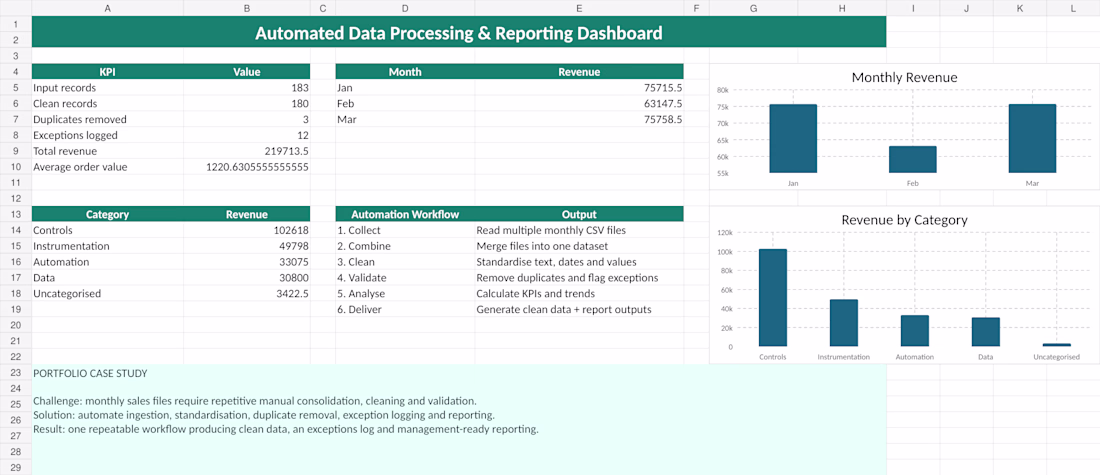
Task: Select the Mar month cell
Action: click(x=405, y=119)
